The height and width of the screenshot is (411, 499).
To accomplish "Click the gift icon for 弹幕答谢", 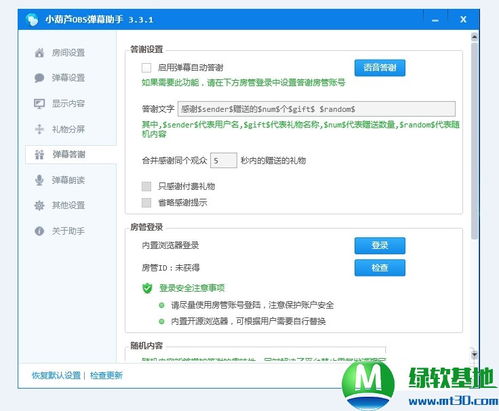I will (39, 154).
